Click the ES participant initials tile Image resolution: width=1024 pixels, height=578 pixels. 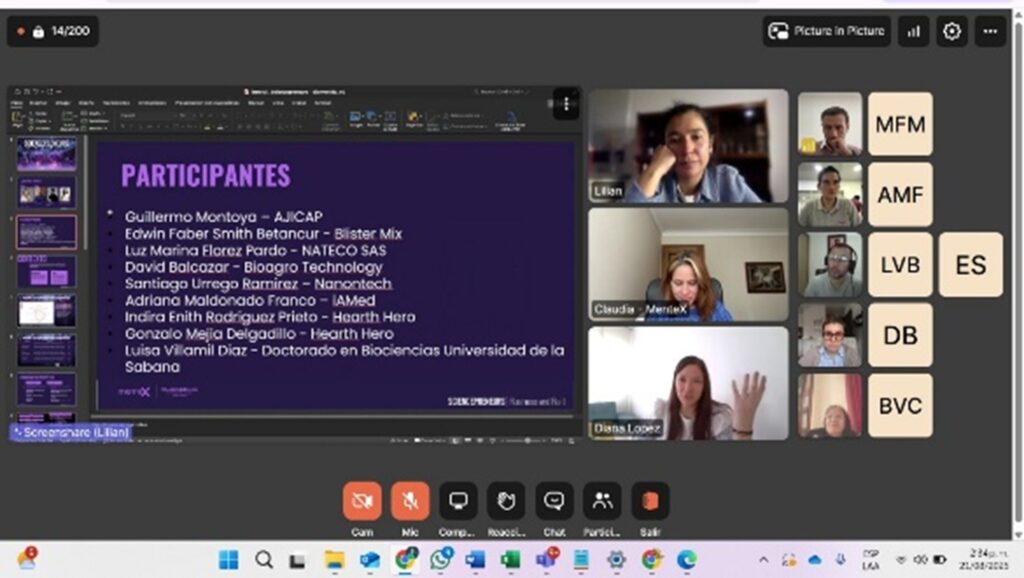(970, 265)
